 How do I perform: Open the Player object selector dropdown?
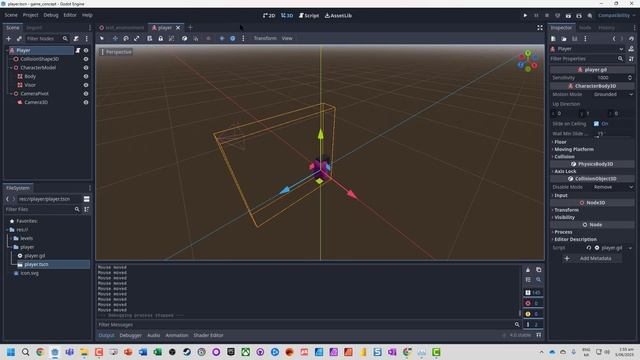(x=587, y=49)
